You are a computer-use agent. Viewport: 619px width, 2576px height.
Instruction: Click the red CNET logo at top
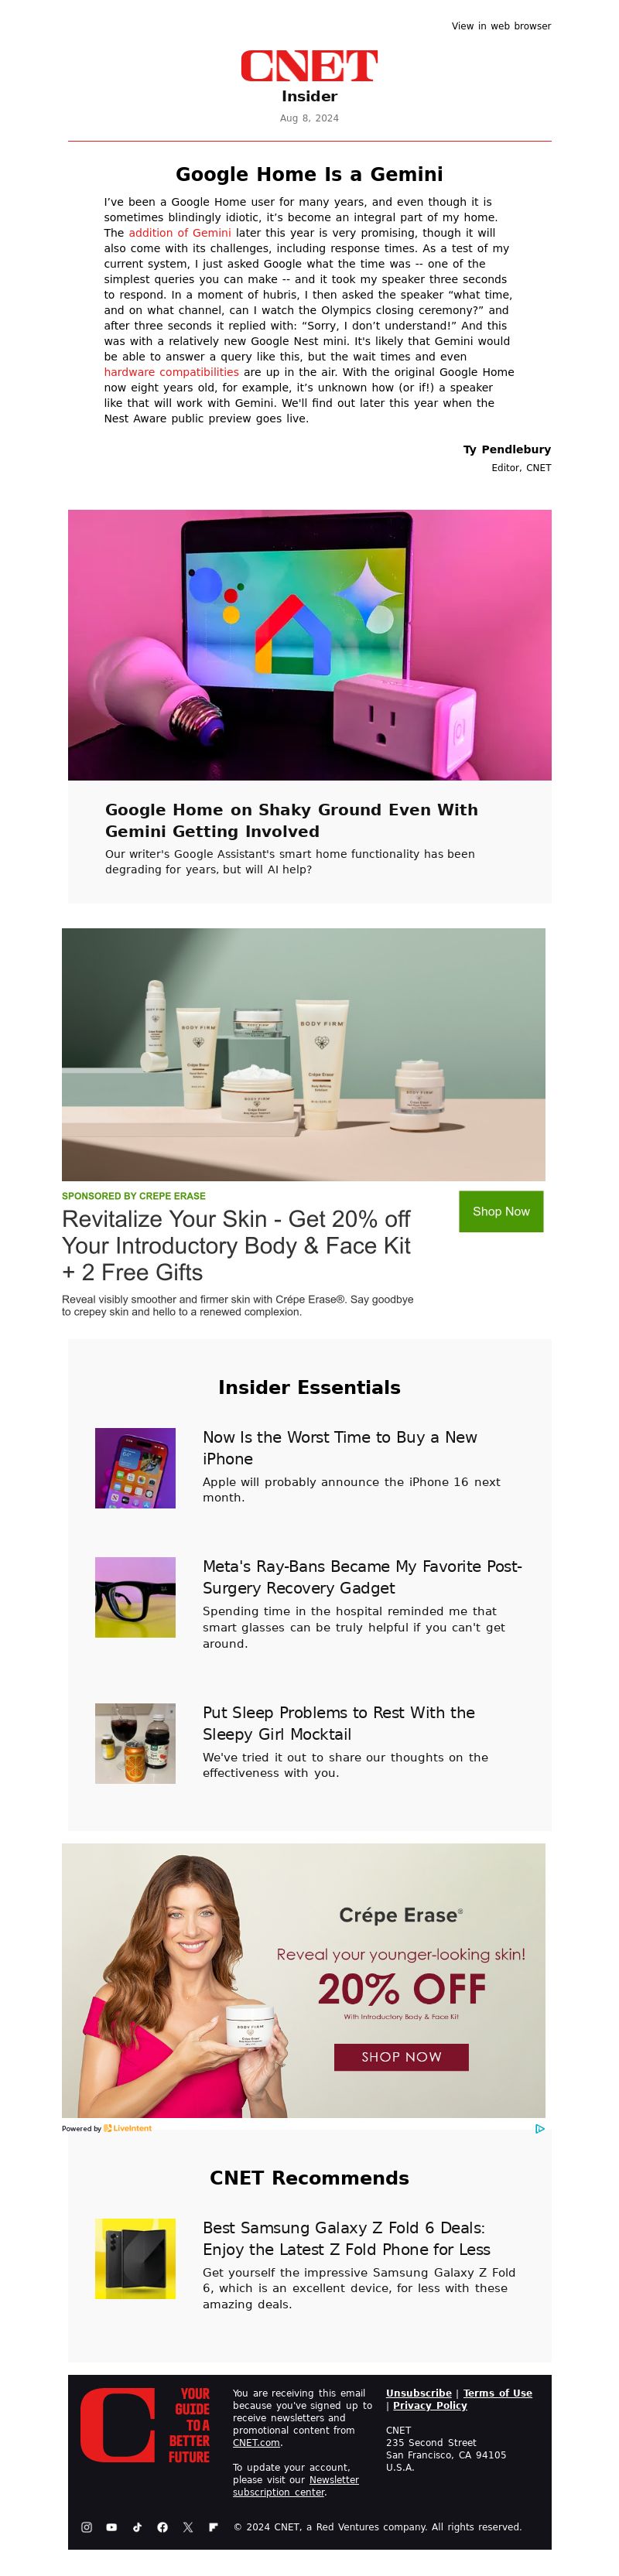click(309, 66)
